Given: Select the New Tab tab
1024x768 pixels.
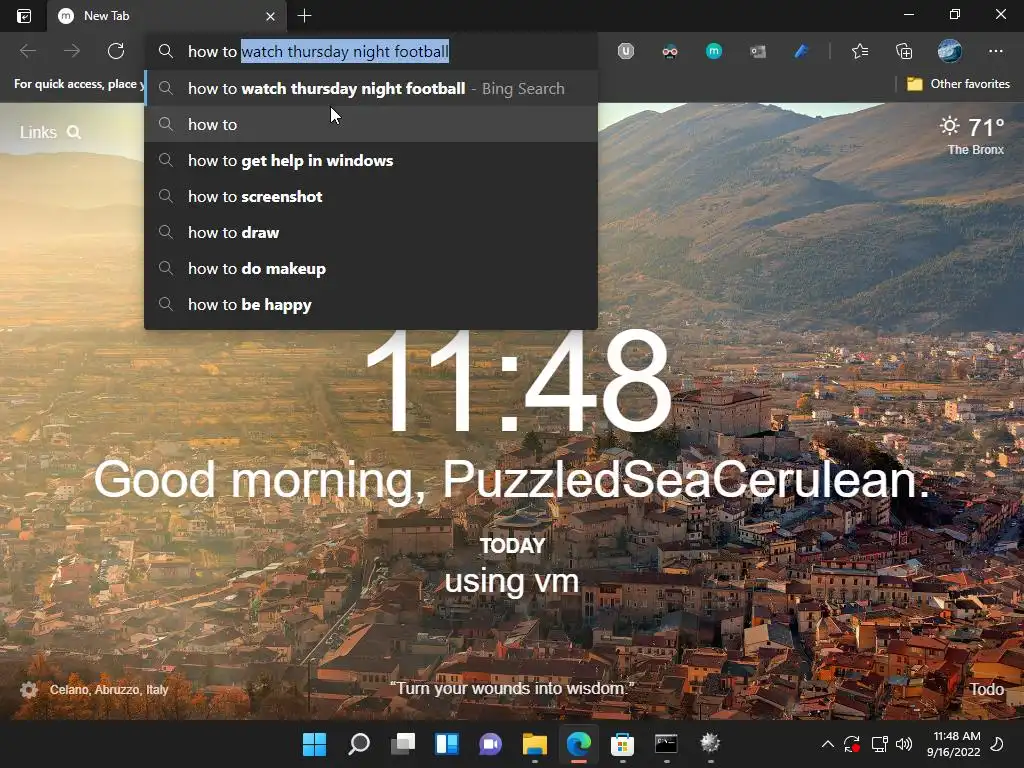Looking at the screenshot, I should pos(167,16).
